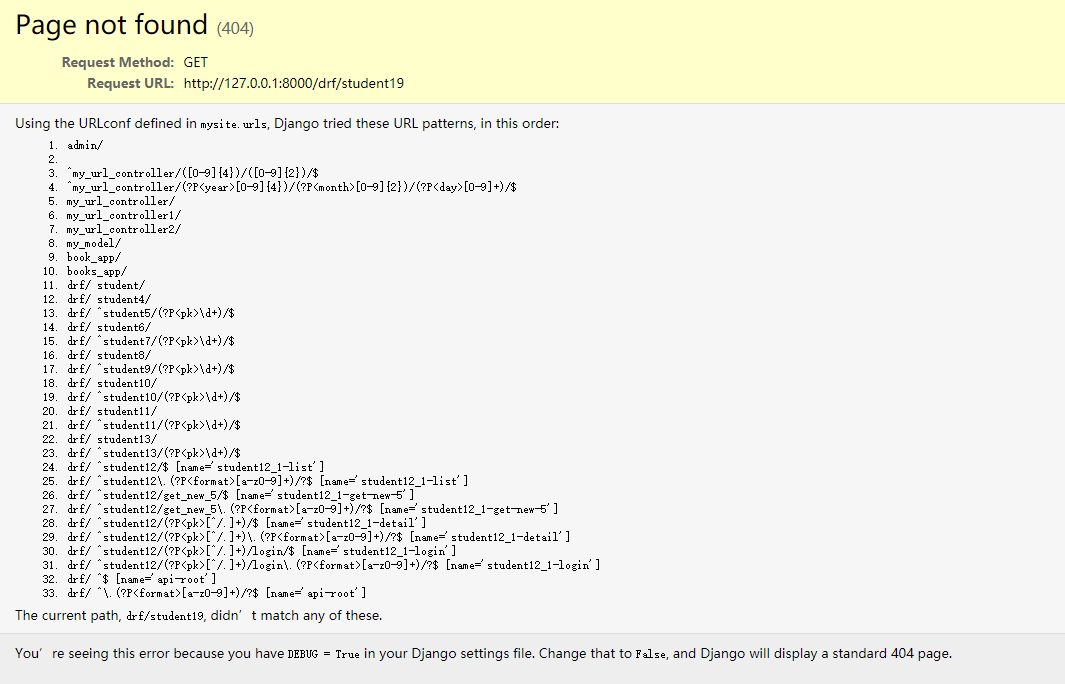Click the 'my_url_controller/' pattern in row 5

[120, 202]
